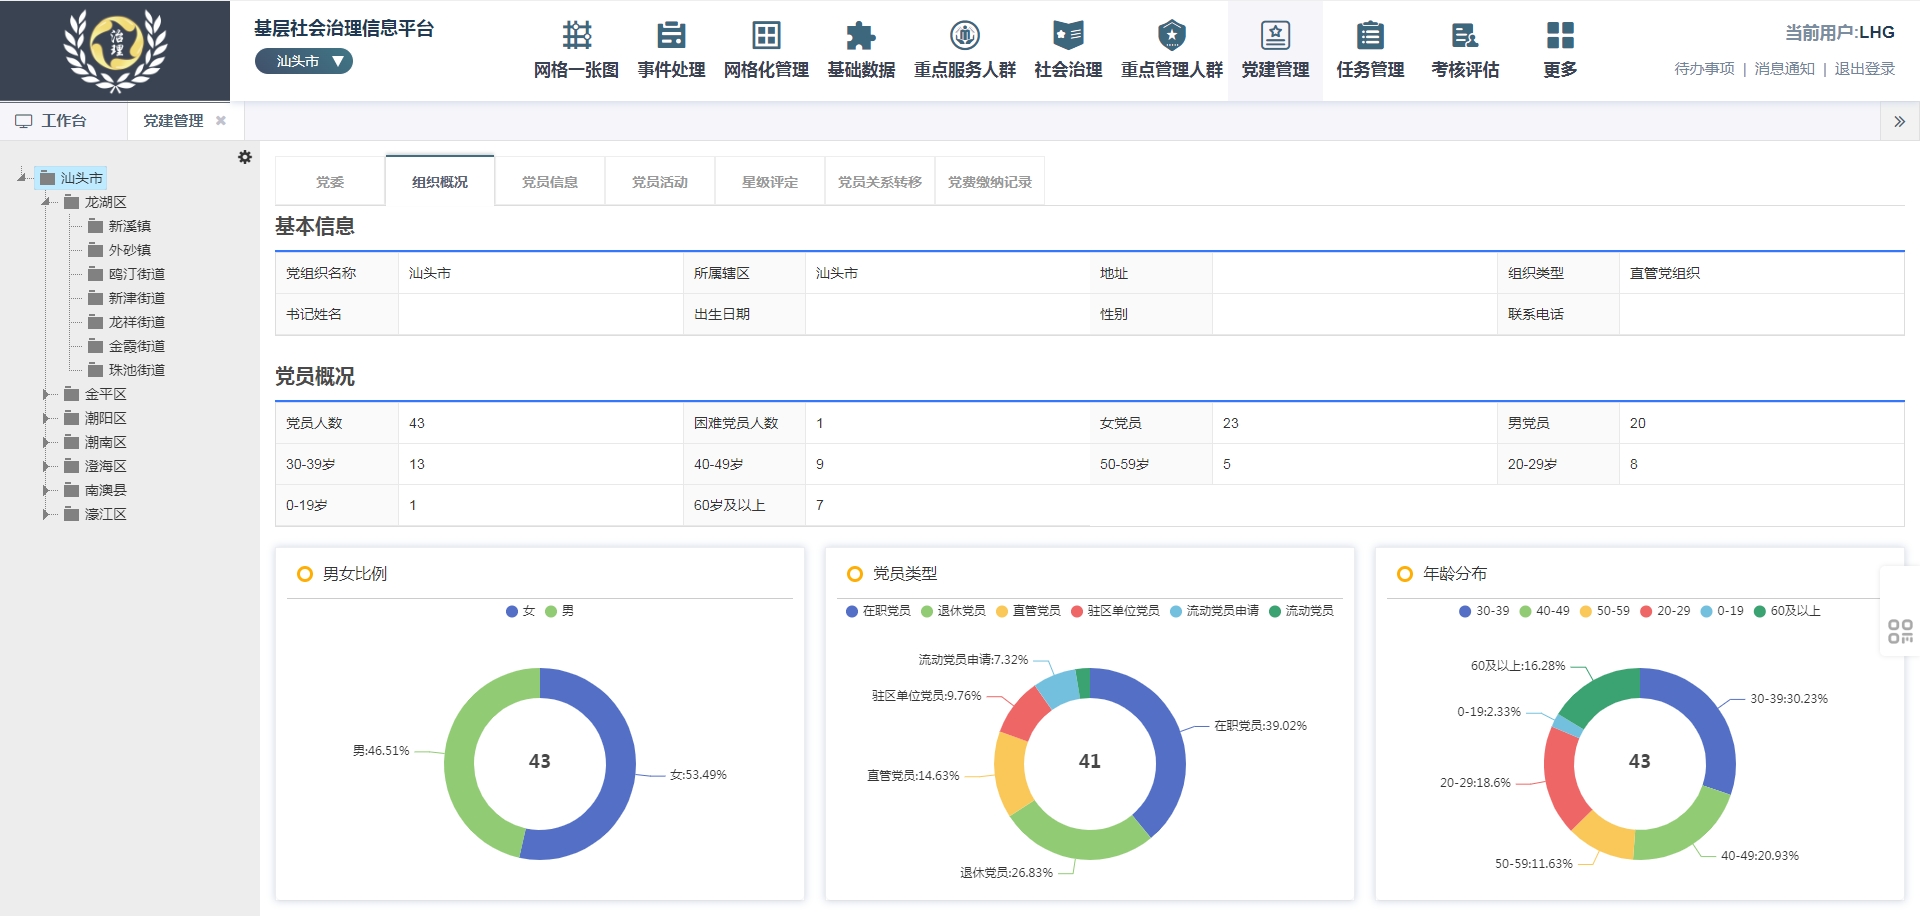The height and width of the screenshot is (916, 1920).
Task: Open 社会治理 module
Action: 1068,50
